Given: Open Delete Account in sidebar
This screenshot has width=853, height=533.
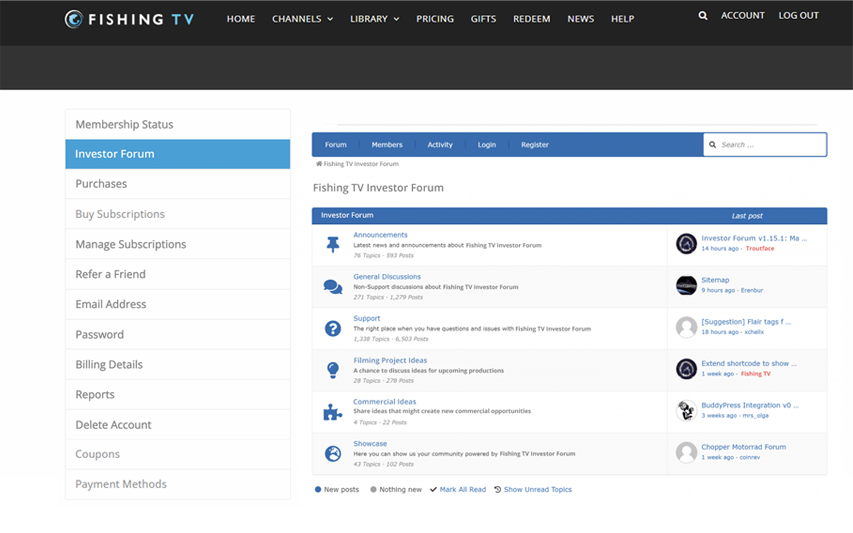Looking at the screenshot, I should [x=178, y=425].
